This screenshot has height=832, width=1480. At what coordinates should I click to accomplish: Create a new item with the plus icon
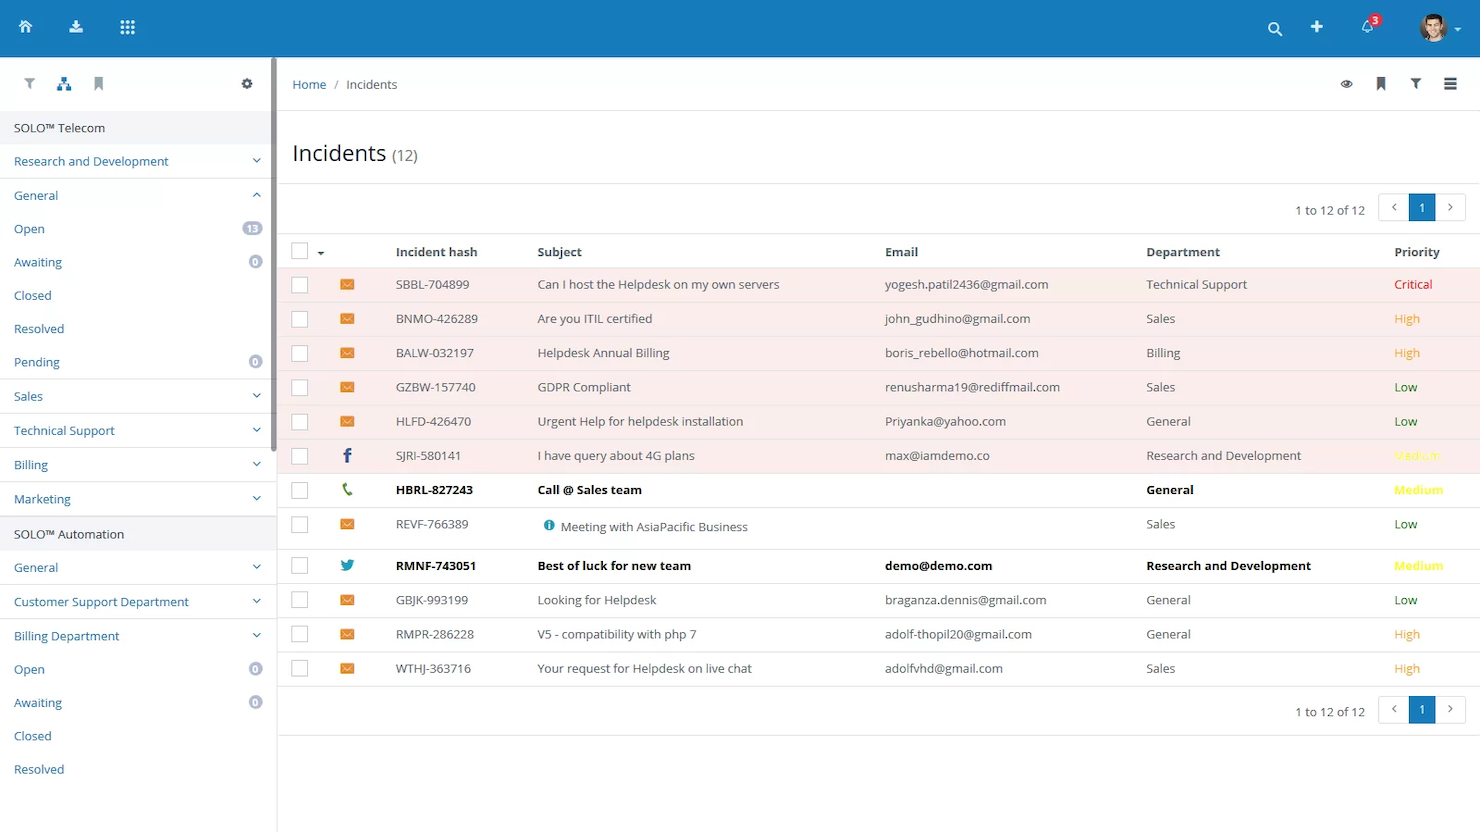(1316, 28)
